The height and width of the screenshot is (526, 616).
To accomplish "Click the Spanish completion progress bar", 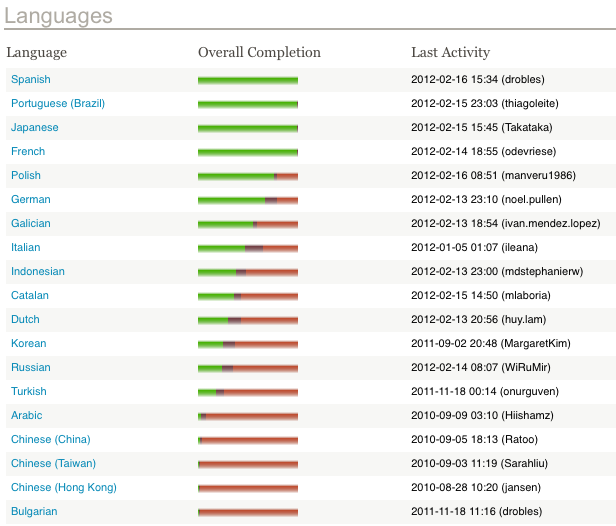I will 248,80.
